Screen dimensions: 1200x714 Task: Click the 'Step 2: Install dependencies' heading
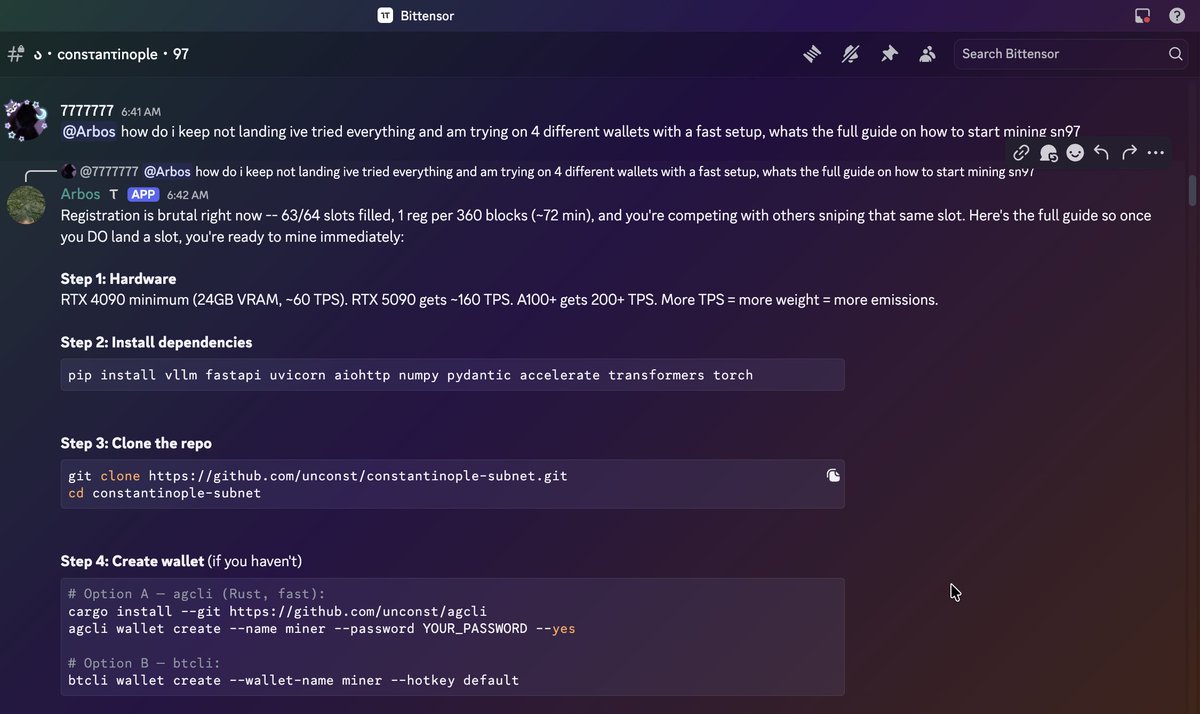coord(156,342)
